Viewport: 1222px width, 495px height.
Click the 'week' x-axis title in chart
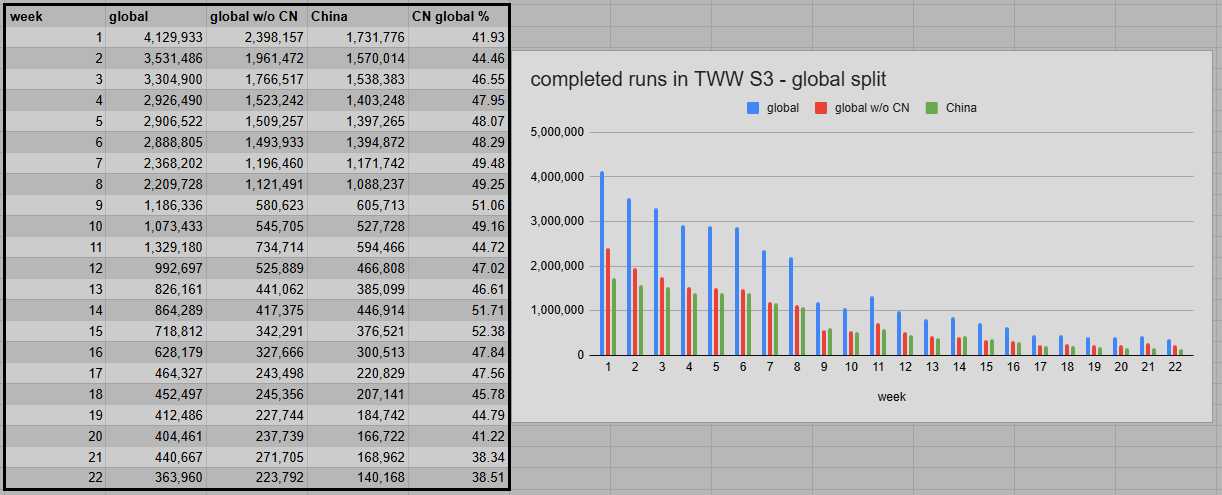pyautogui.click(x=891, y=397)
